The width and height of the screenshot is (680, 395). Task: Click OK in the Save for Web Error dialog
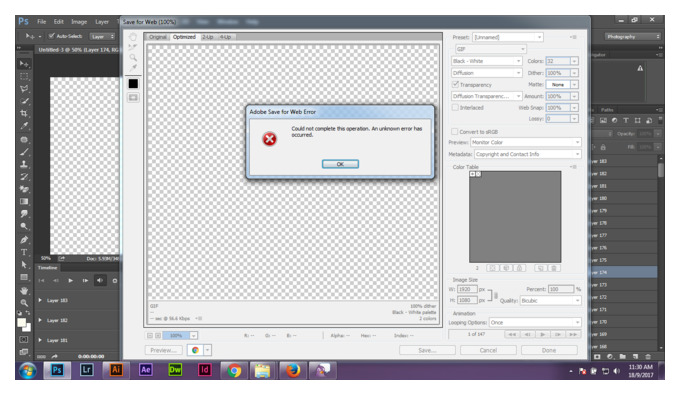tap(340, 164)
